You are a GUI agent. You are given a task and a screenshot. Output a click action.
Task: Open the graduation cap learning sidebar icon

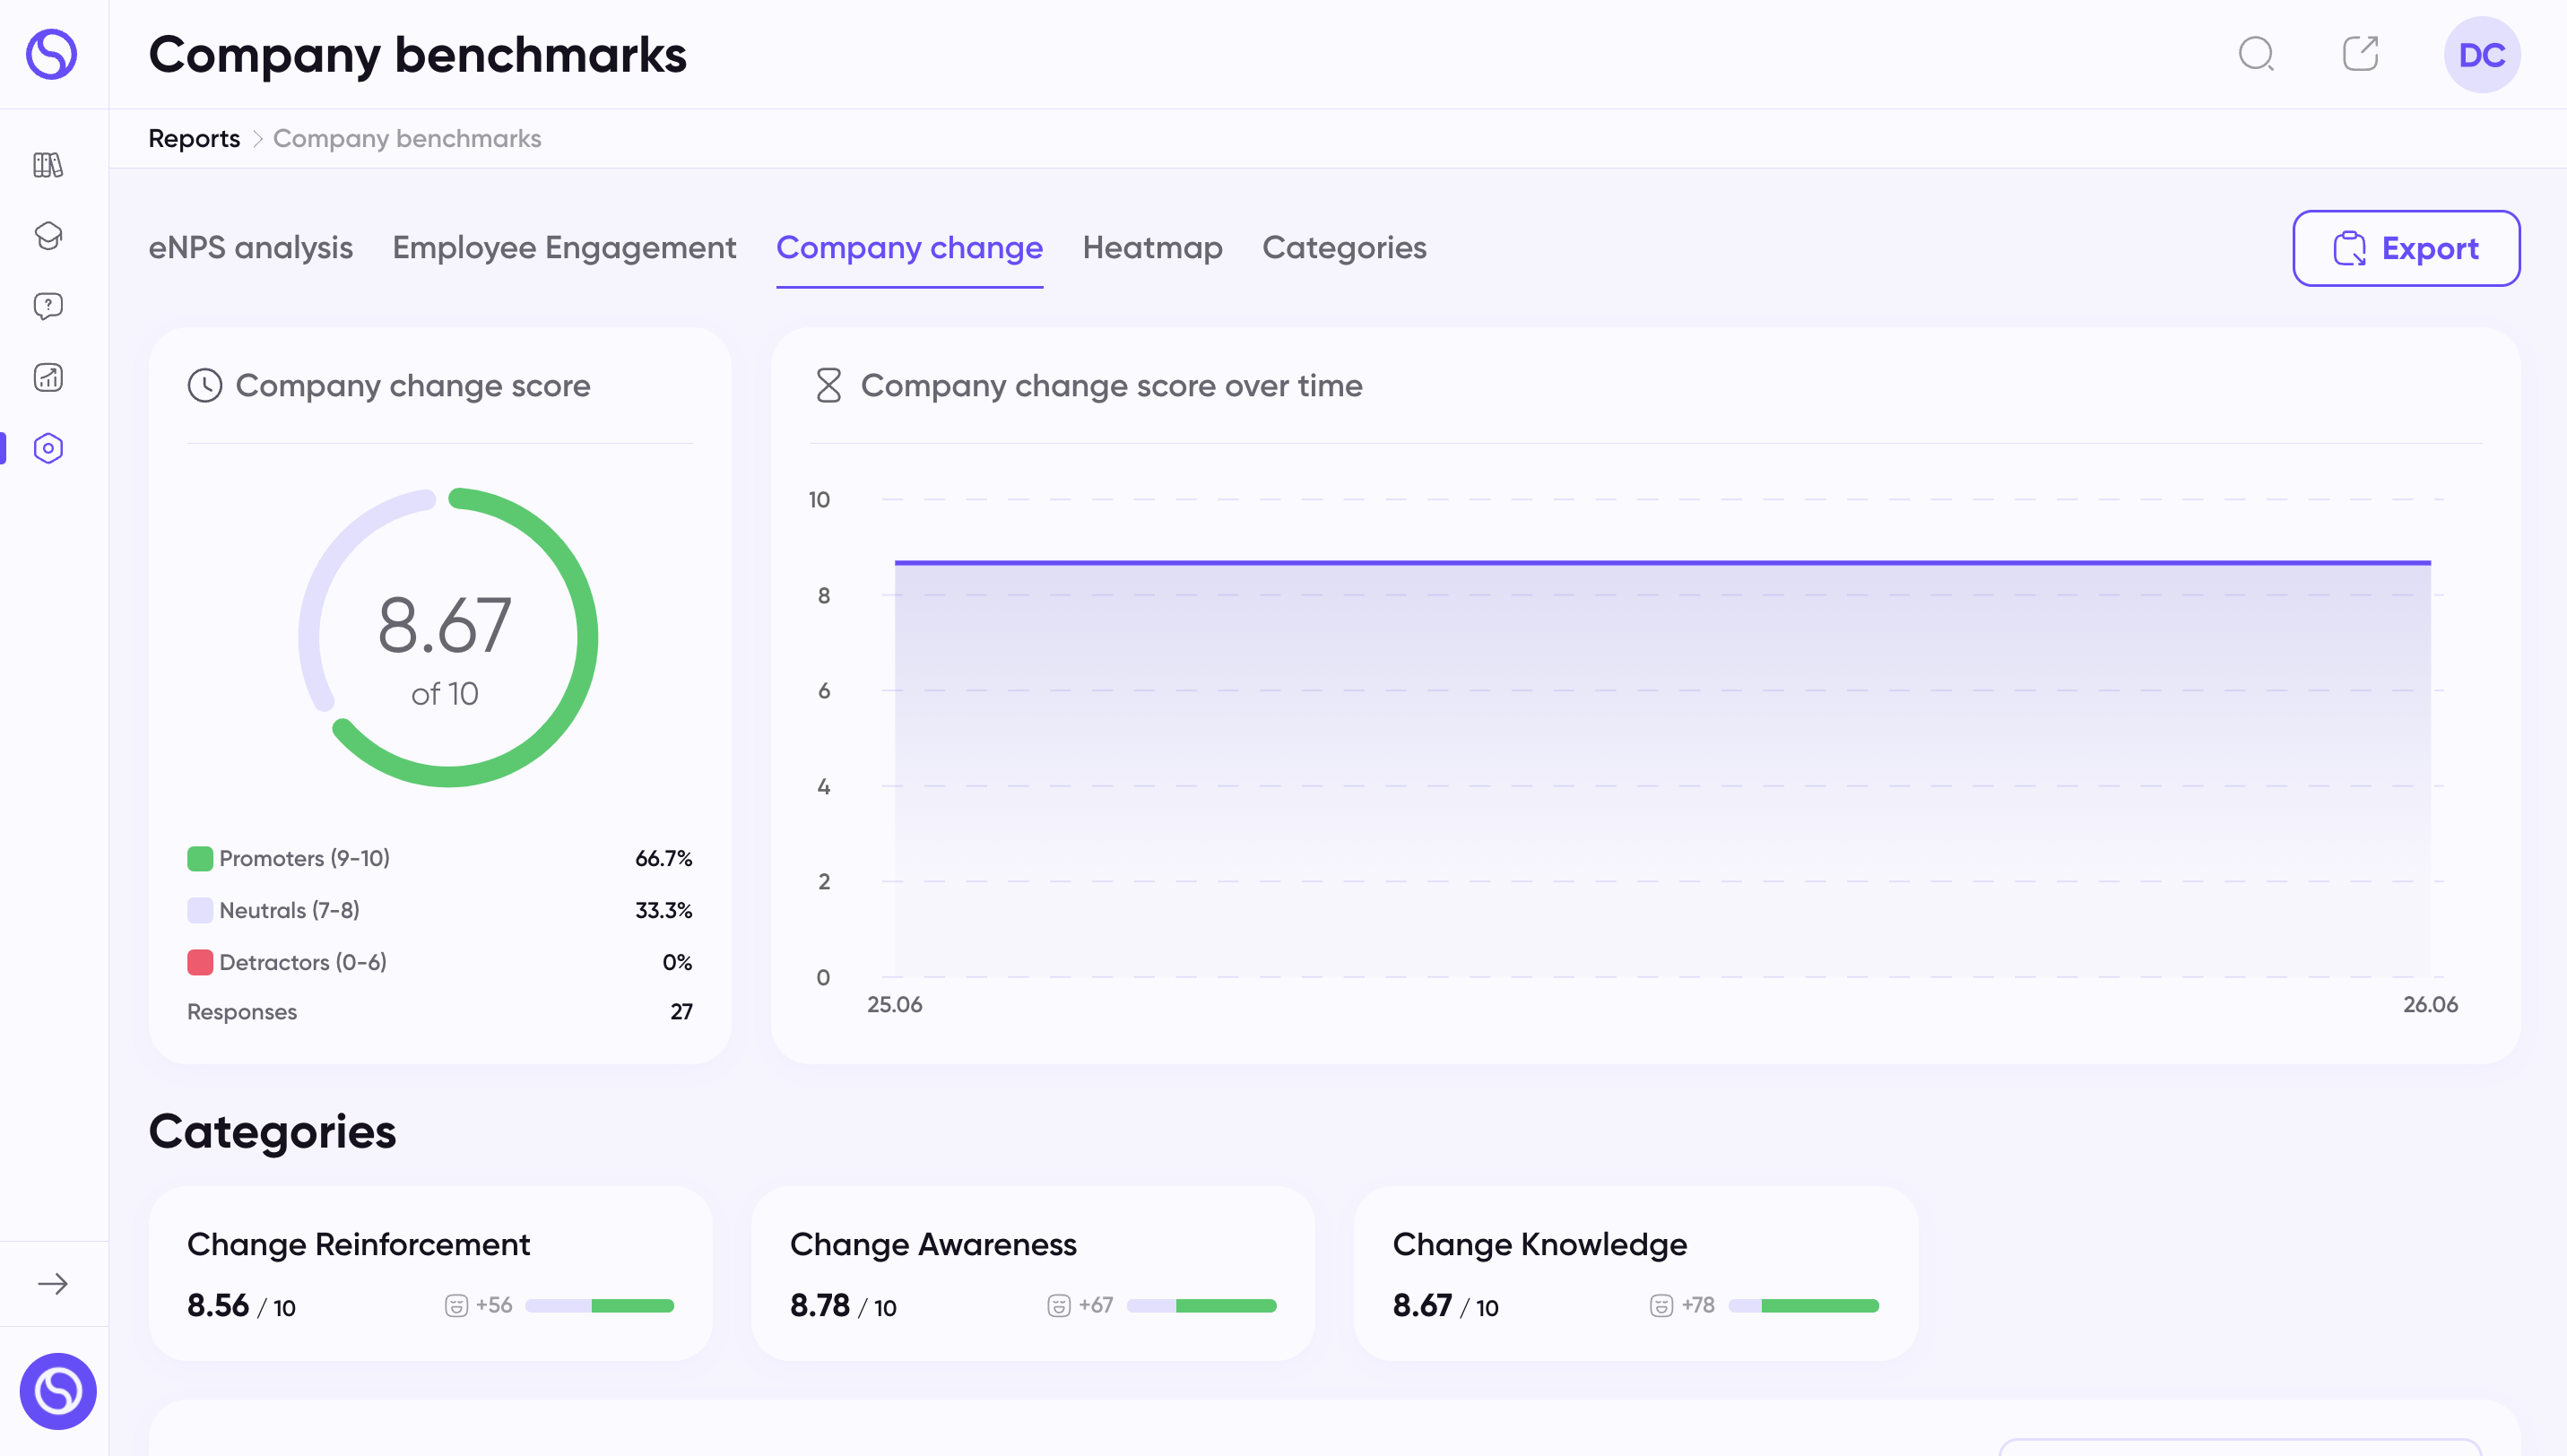[48, 236]
